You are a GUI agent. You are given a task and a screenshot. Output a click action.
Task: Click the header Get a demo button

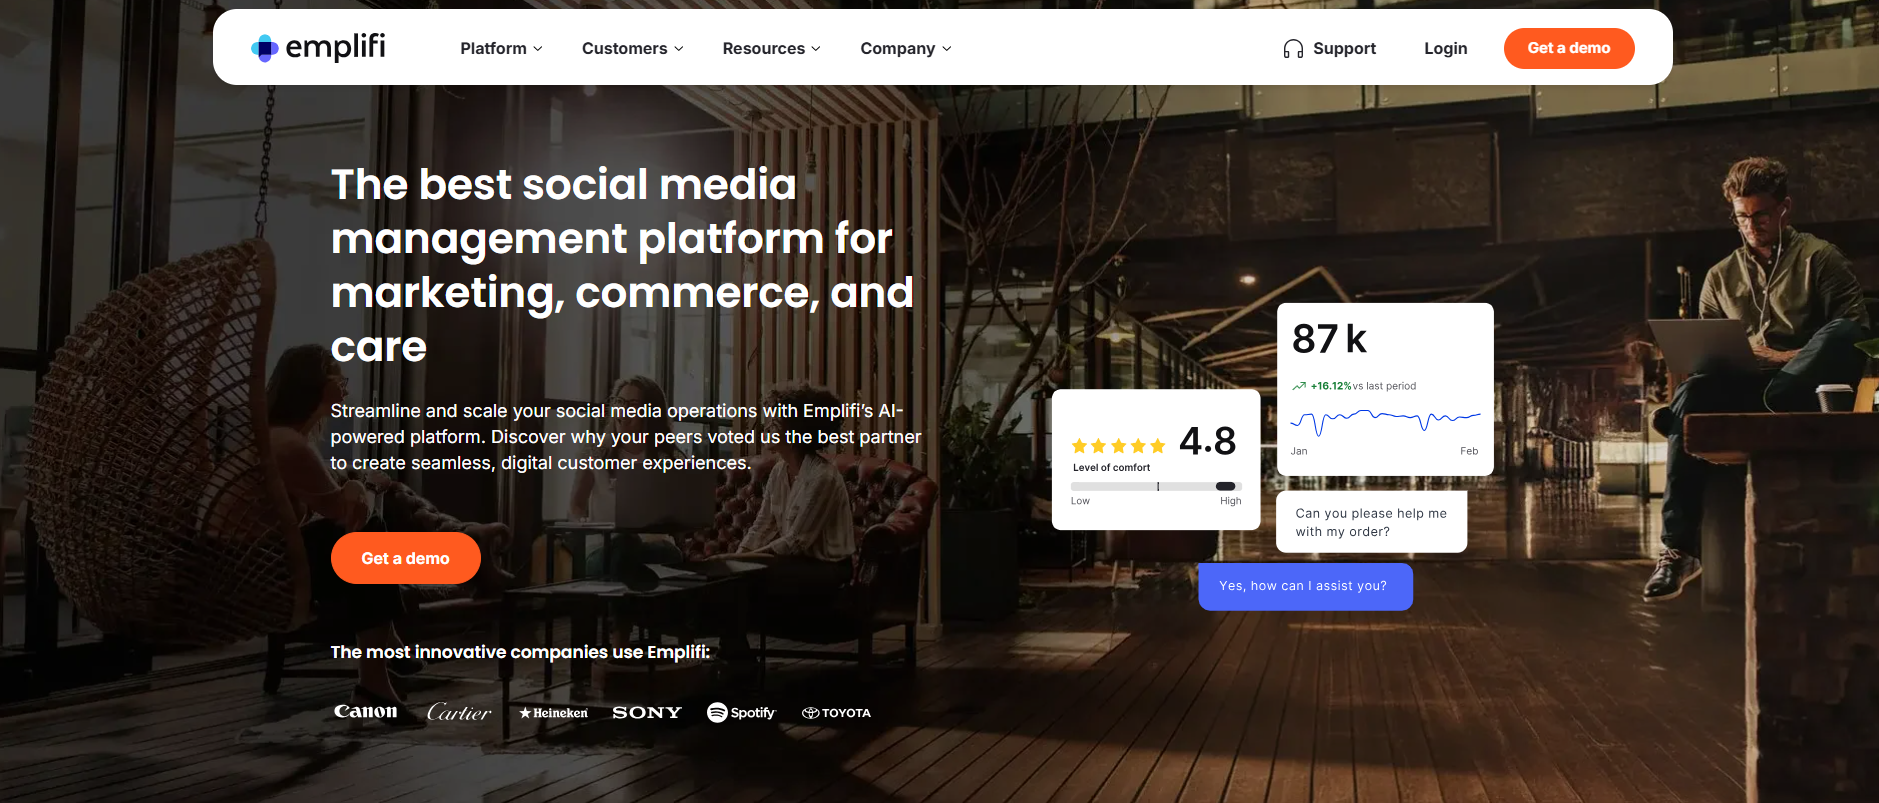1568,48
